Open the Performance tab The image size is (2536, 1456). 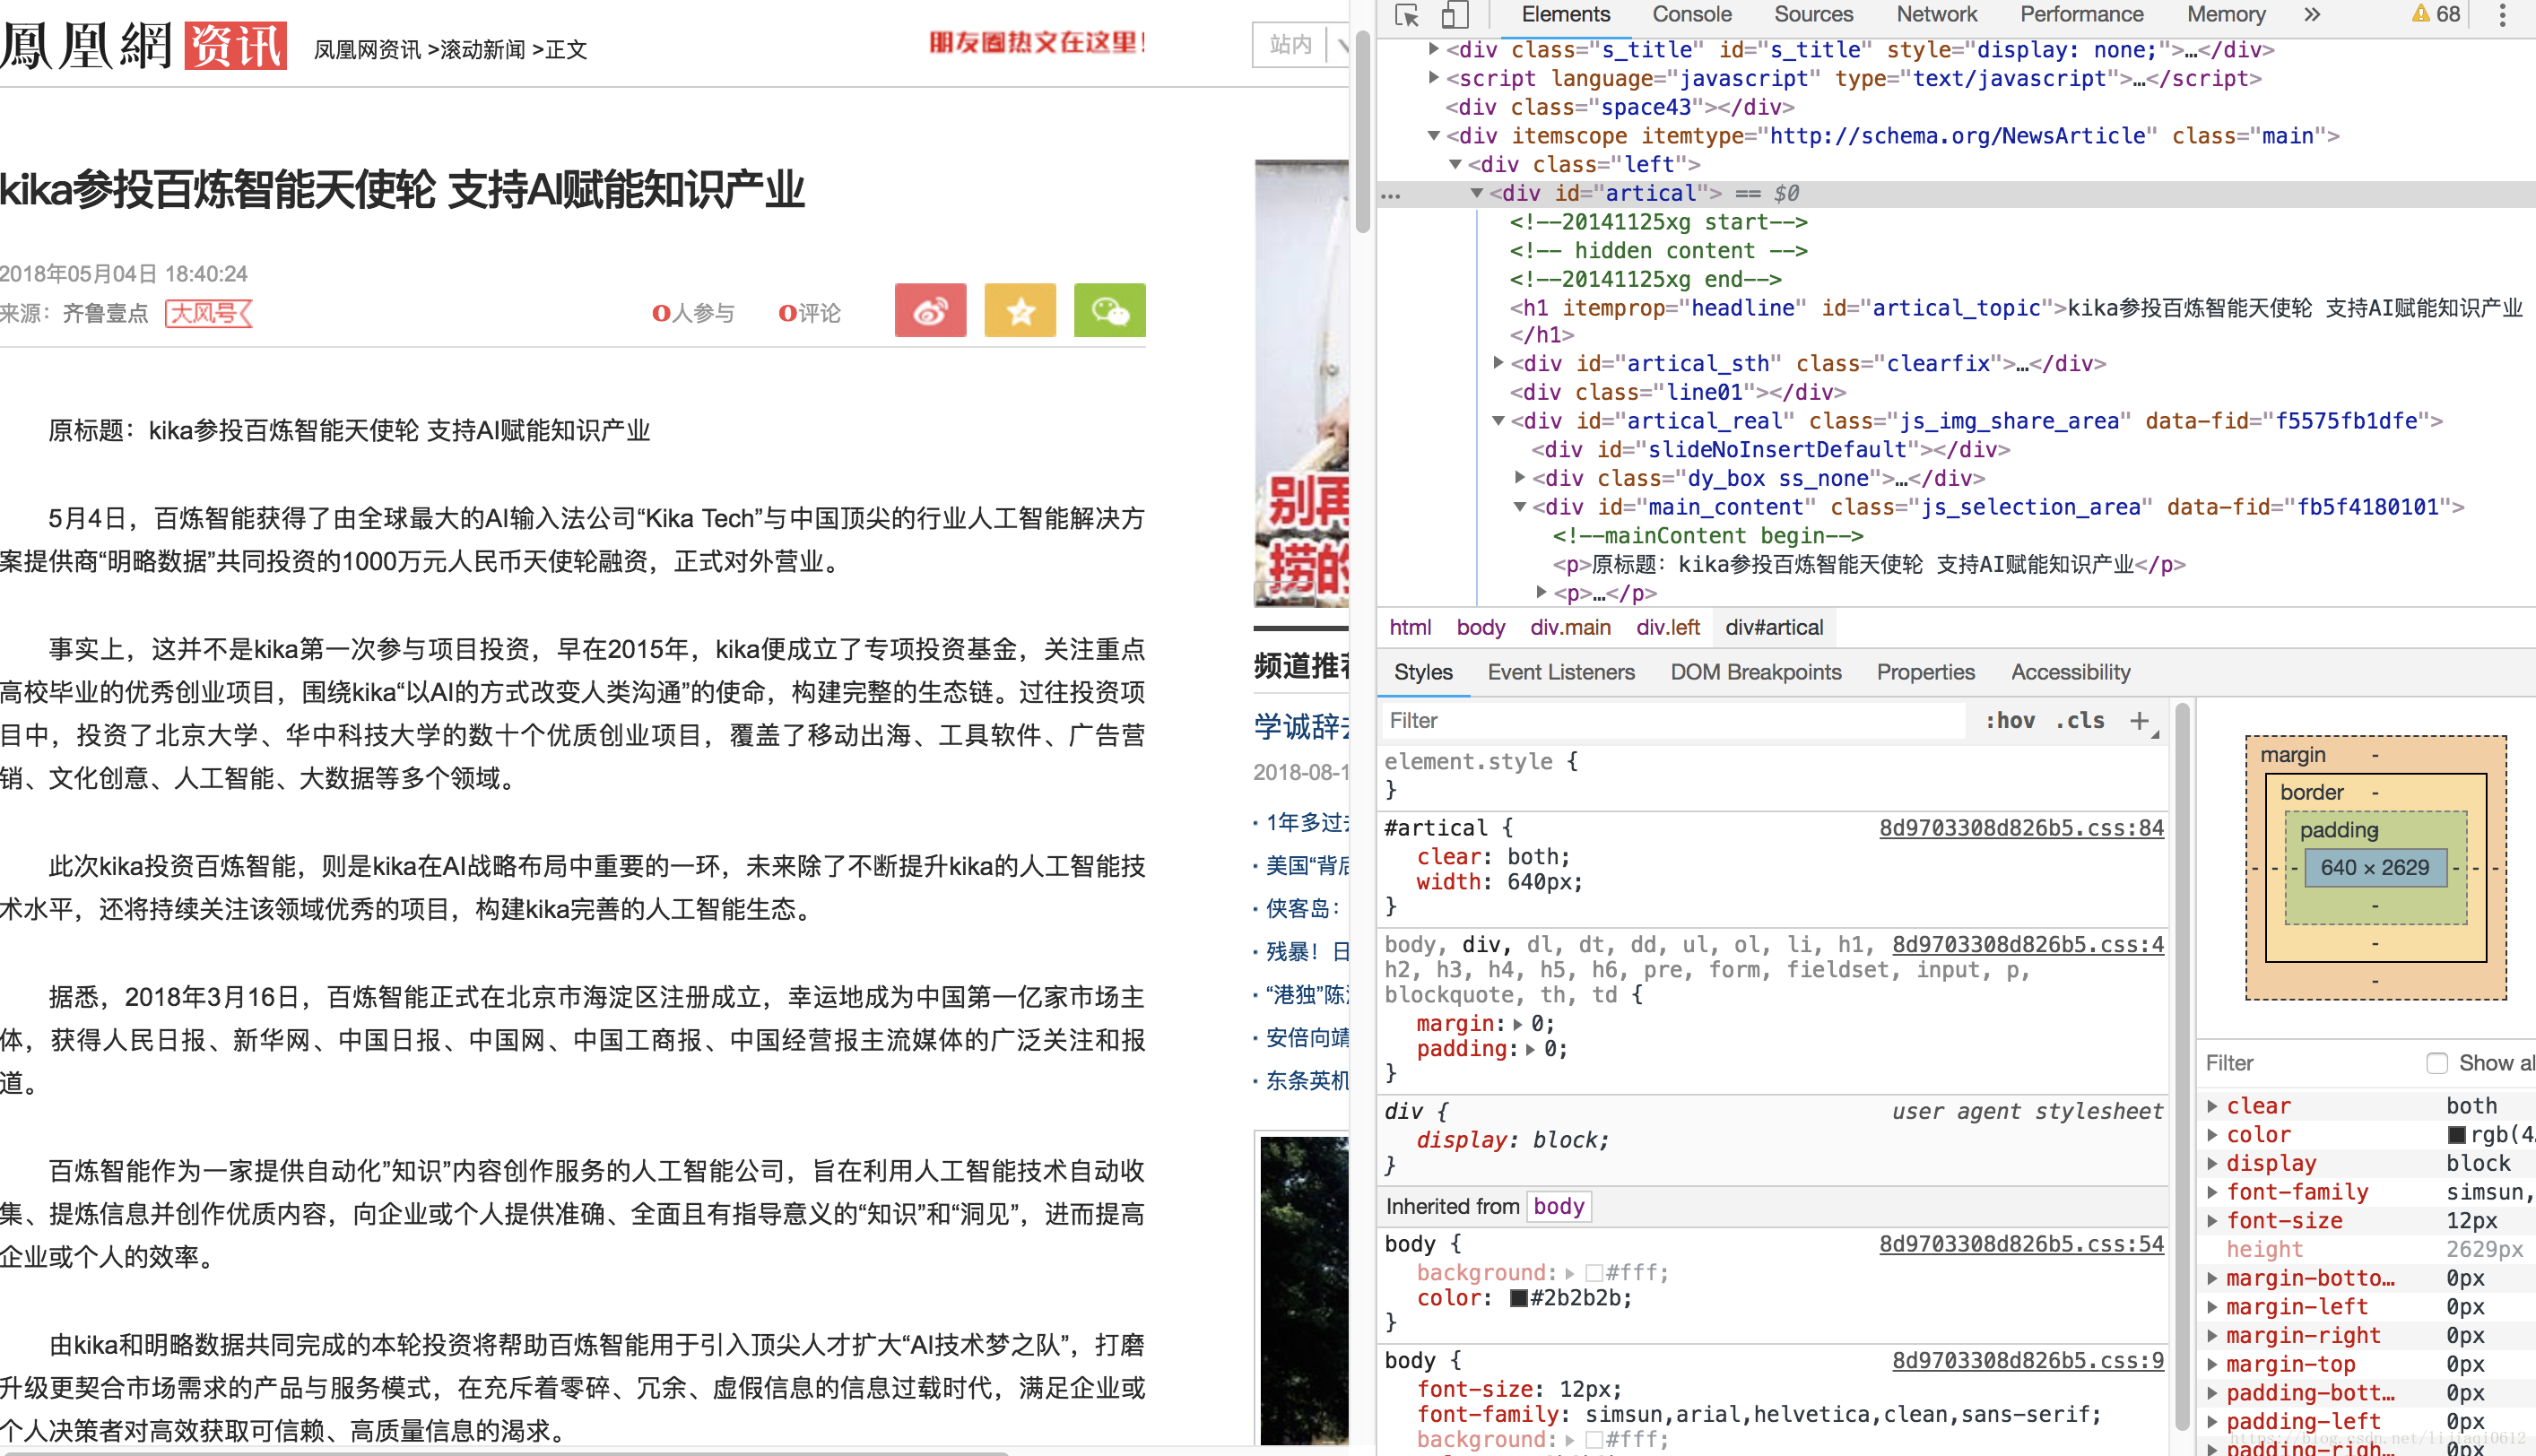2081,14
